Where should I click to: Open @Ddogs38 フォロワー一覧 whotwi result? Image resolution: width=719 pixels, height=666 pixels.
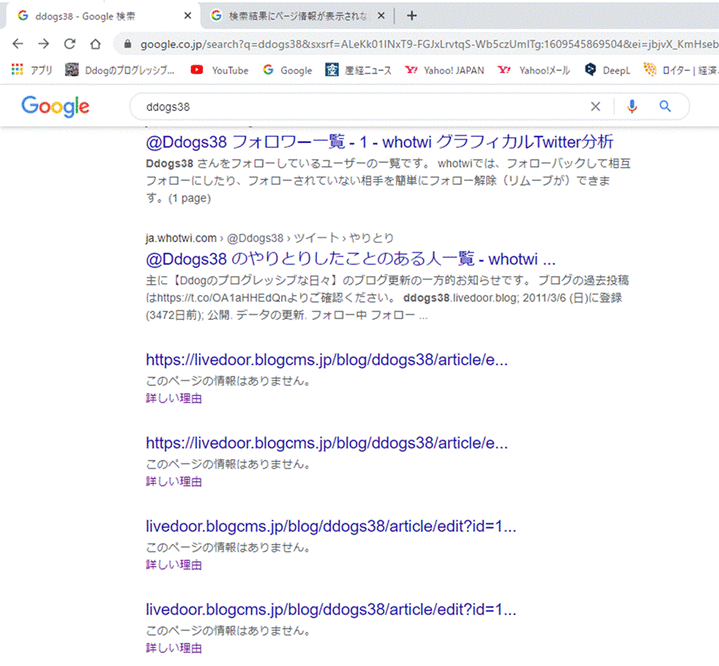379,143
